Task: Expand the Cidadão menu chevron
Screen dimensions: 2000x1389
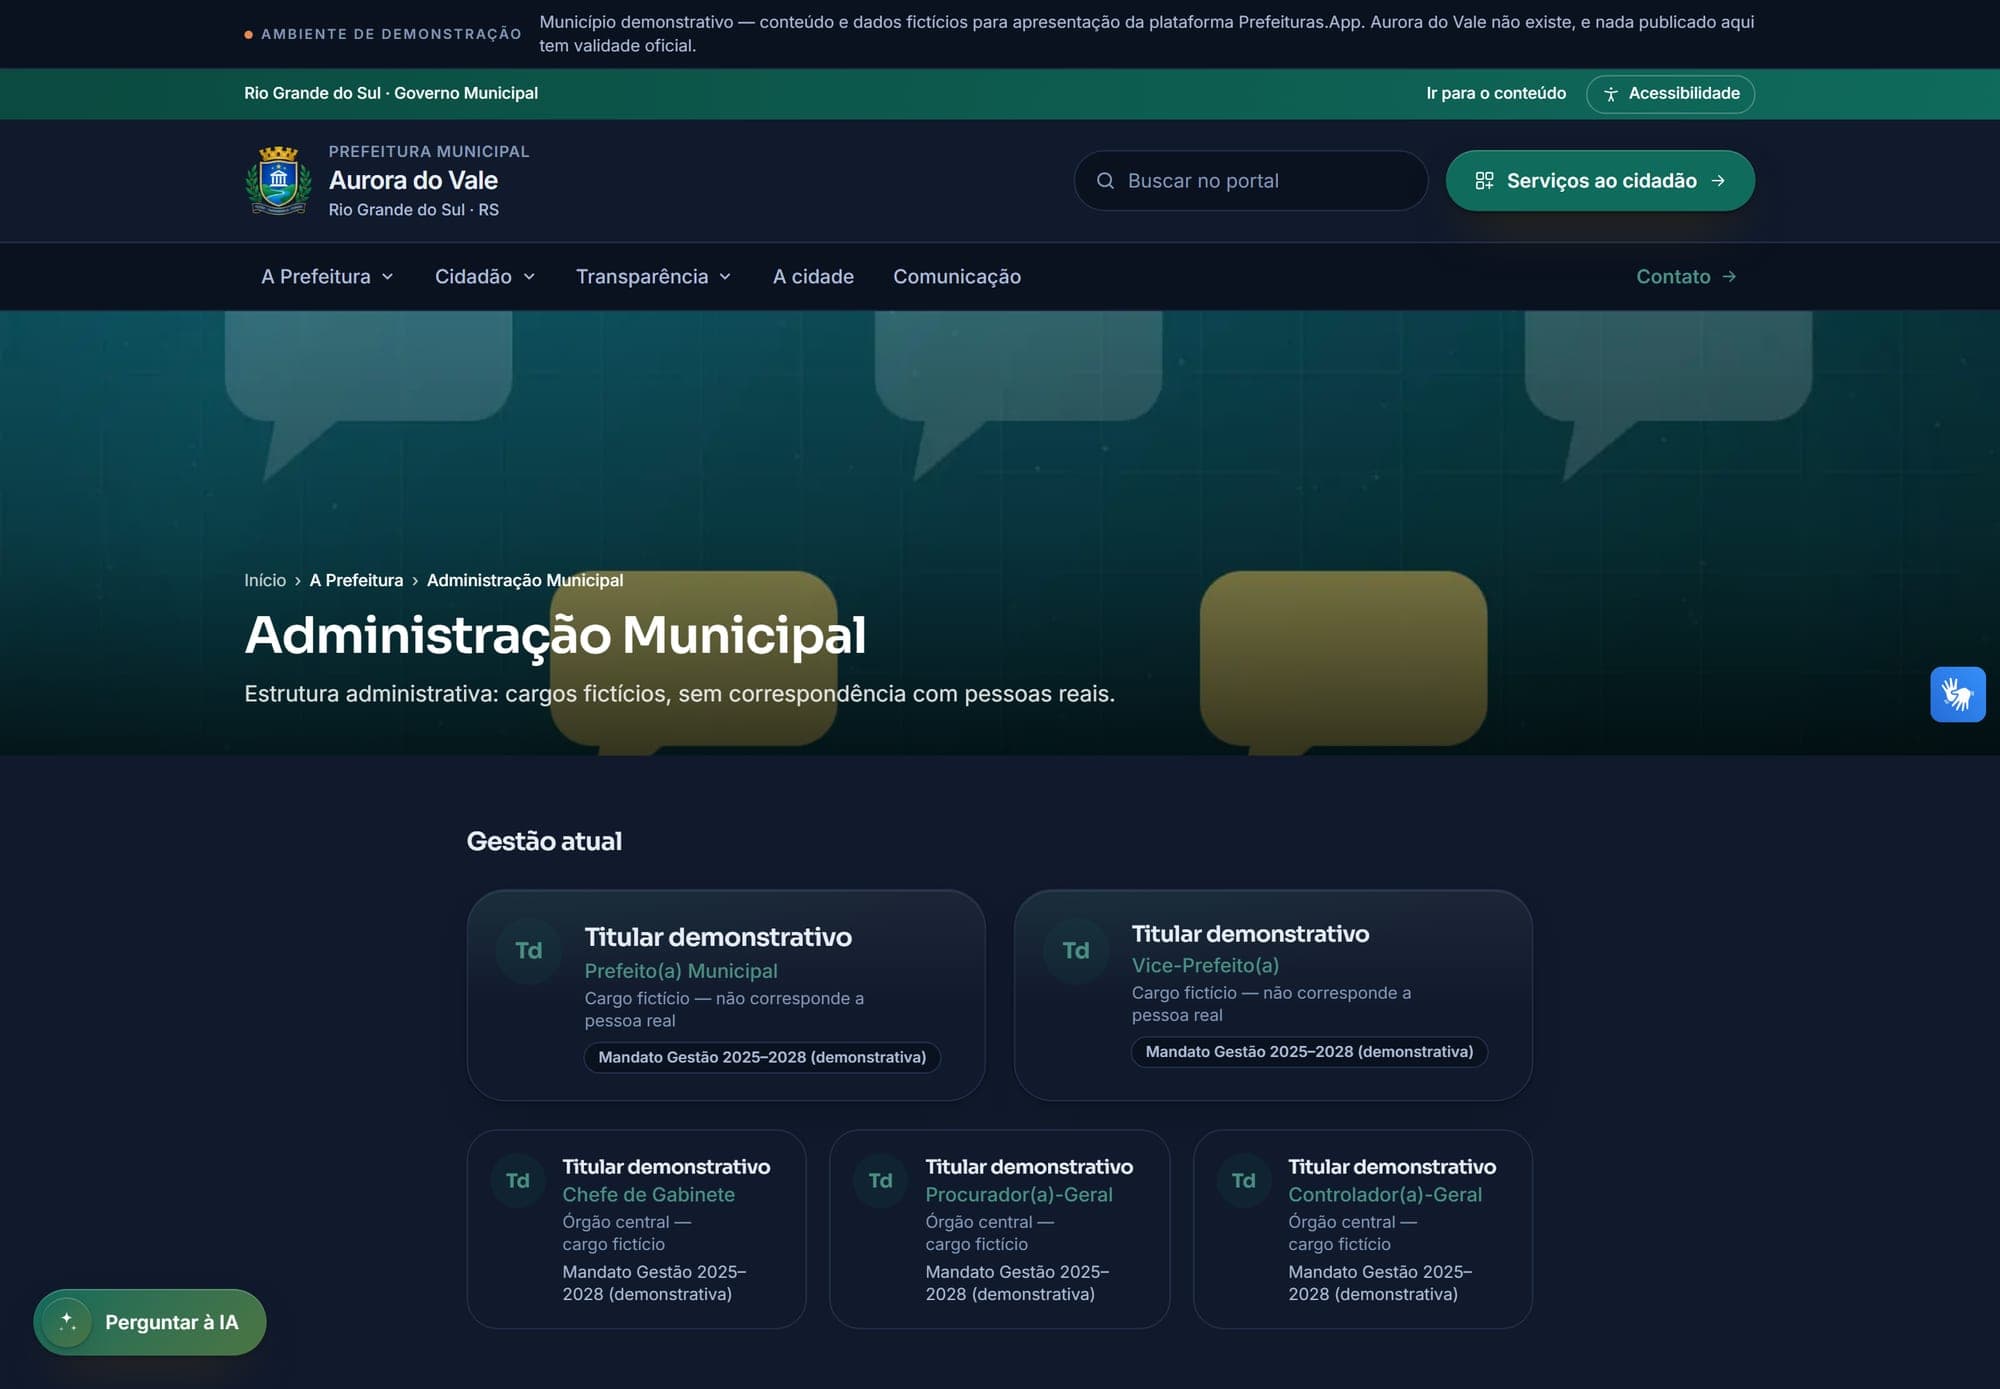Action: pyautogui.click(x=529, y=277)
